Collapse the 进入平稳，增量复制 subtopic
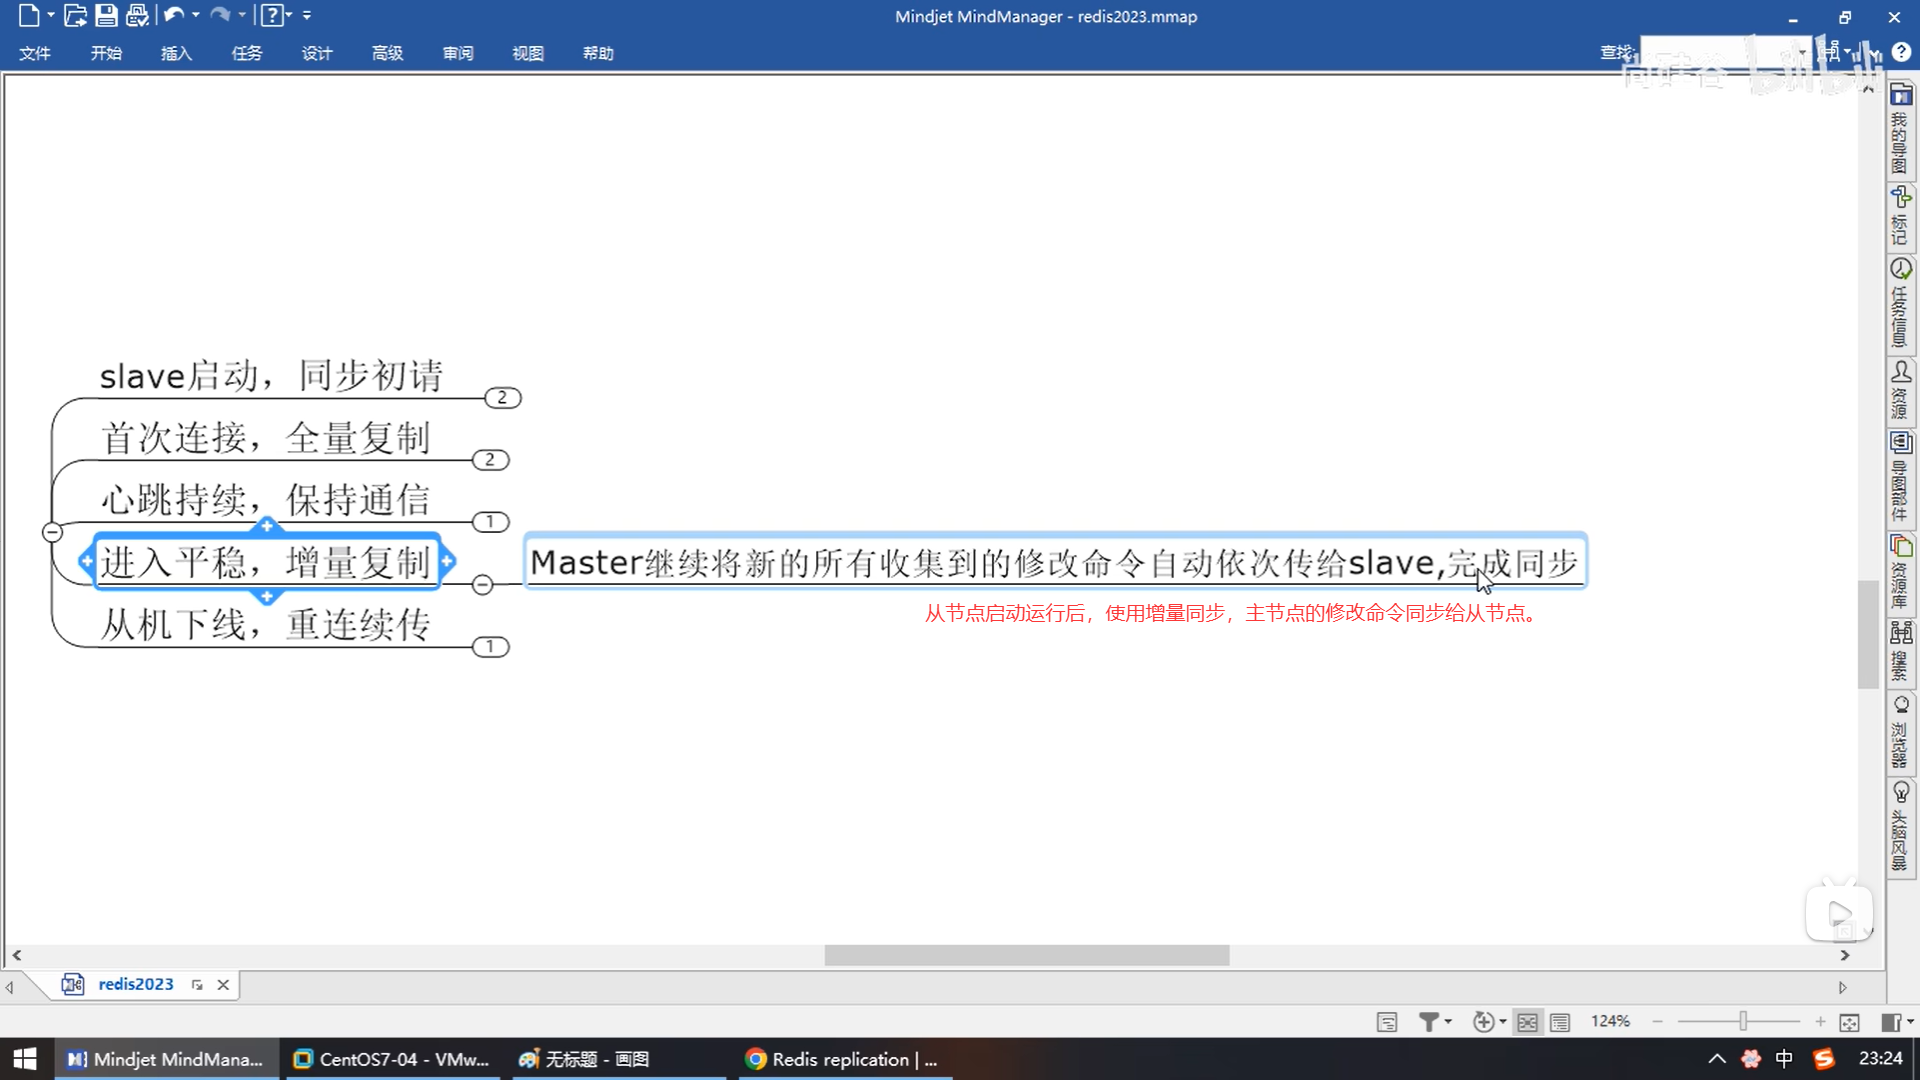The image size is (1920, 1080). coord(483,585)
